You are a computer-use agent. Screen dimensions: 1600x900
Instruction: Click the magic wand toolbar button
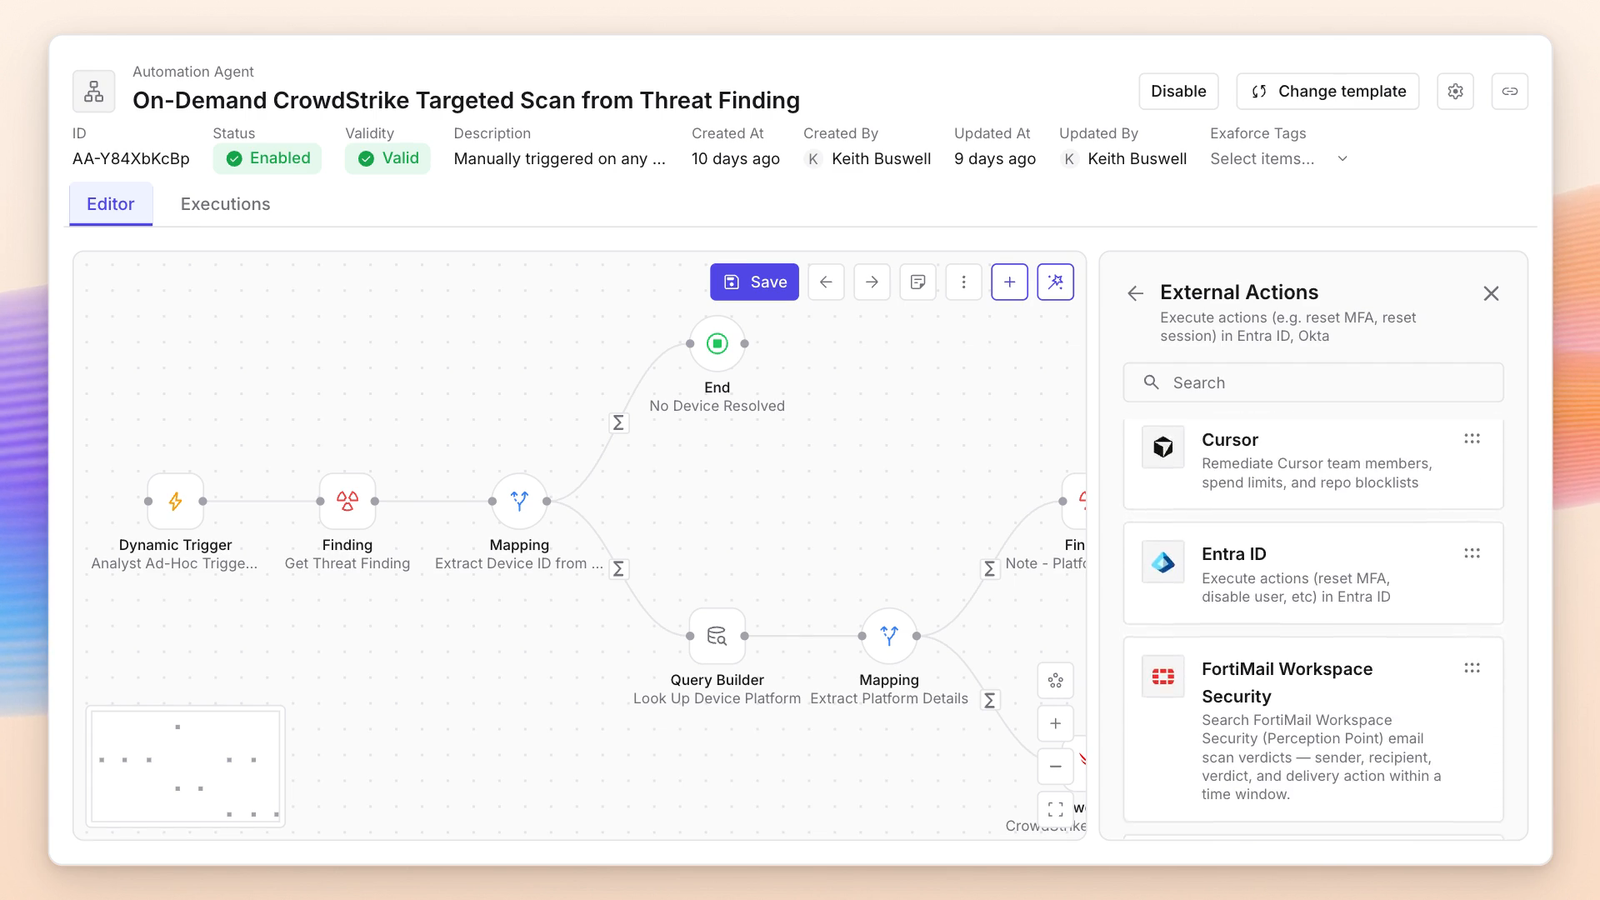[x=1056, y=282]
